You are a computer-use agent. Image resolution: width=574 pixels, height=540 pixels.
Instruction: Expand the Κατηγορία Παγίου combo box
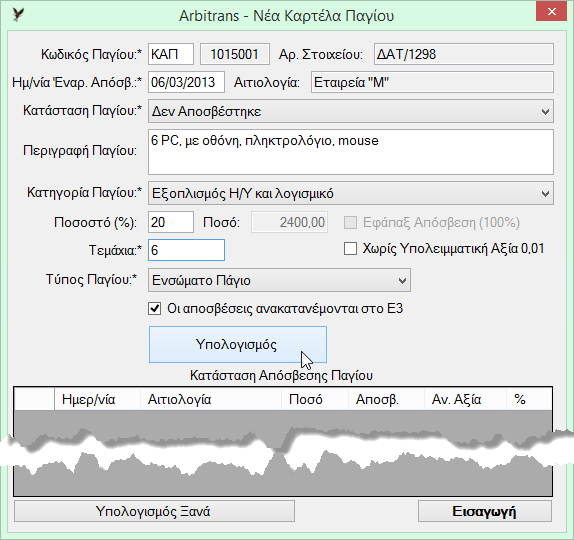351,193
